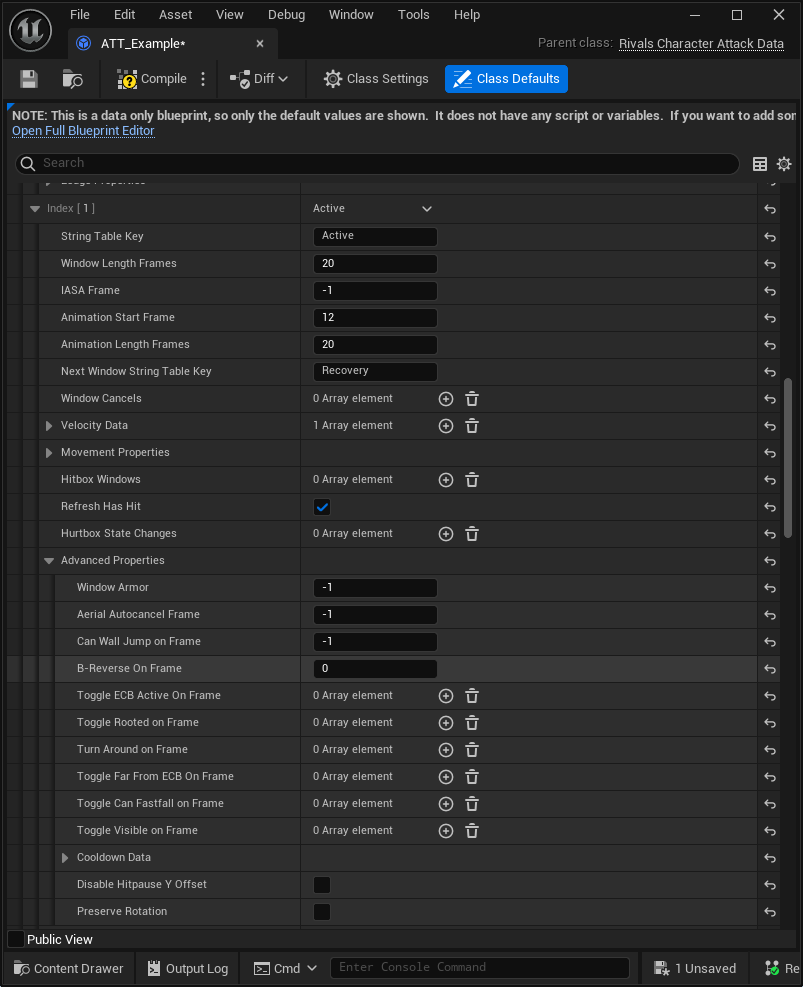Clear Hitbox Windows array trash icon
The image size is (803, 987).
pos(472,480)
